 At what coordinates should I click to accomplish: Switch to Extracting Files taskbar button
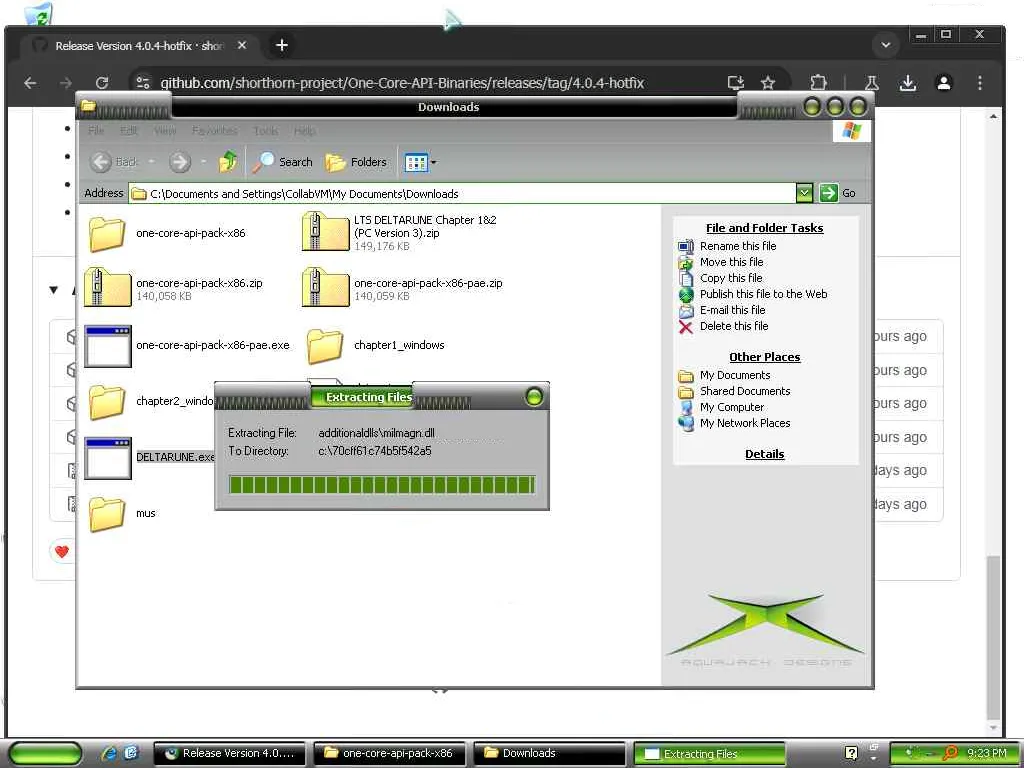tap(709, 754)
